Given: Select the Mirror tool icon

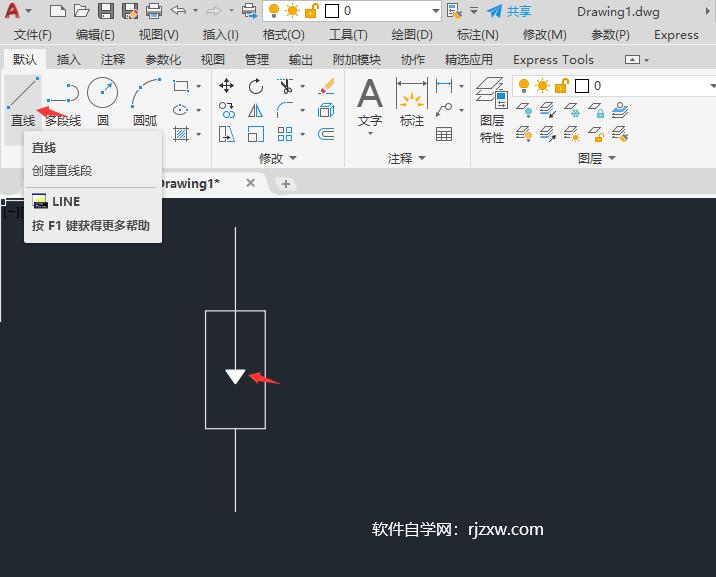Looking at the screenshot, I should pos(256,110).
